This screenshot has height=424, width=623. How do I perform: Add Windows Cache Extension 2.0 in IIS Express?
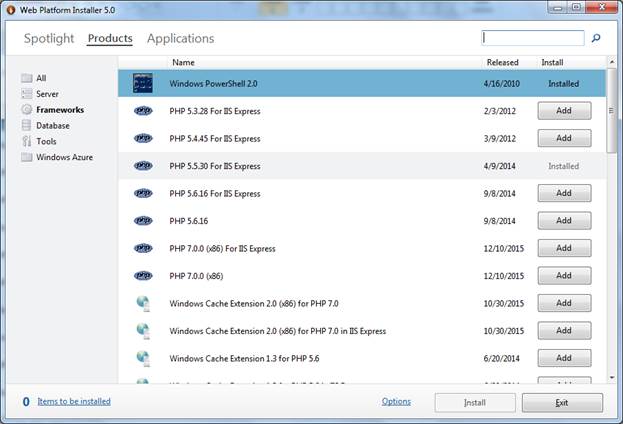[x=564, y=330]
